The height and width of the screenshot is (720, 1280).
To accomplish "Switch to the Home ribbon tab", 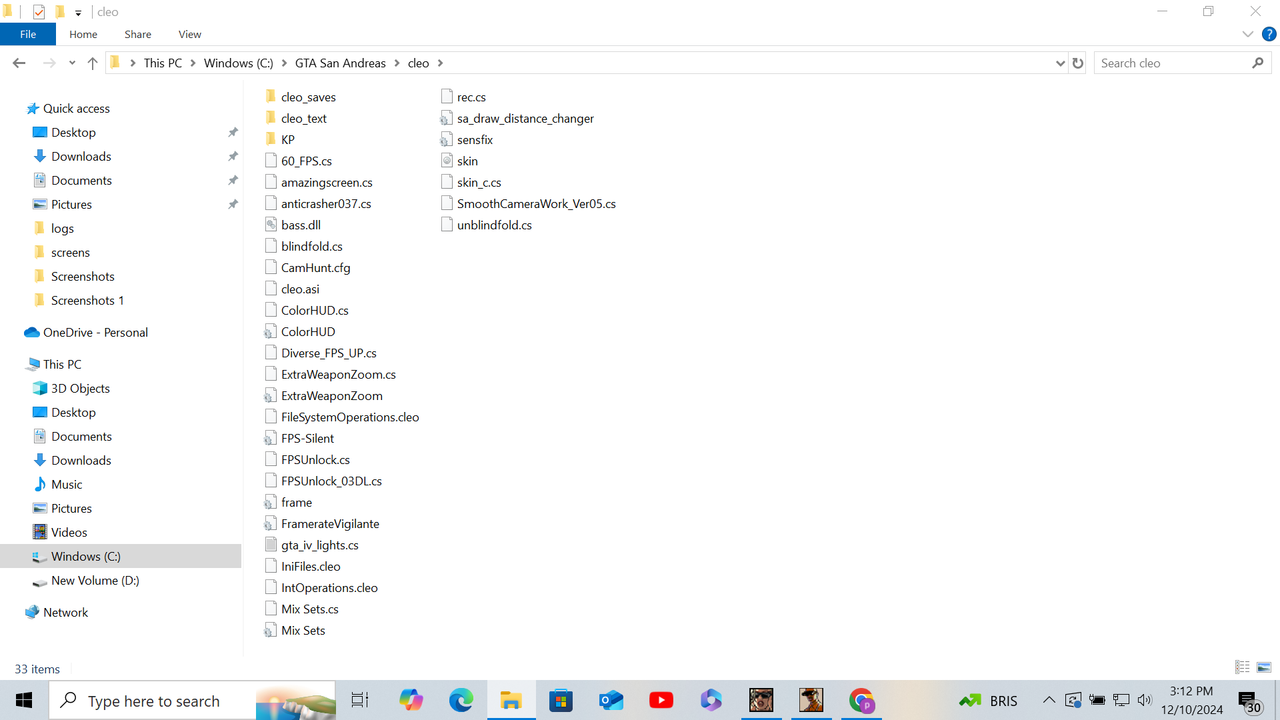I will pos(83,34).
